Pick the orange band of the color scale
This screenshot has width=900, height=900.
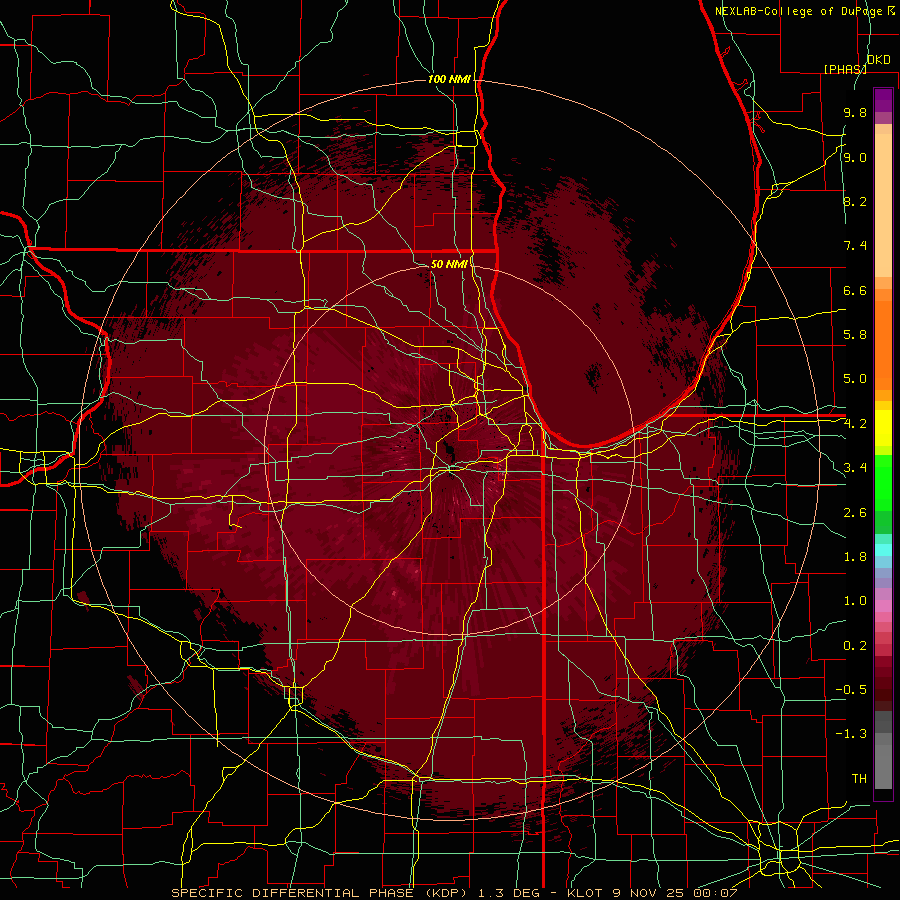point(883,344)
